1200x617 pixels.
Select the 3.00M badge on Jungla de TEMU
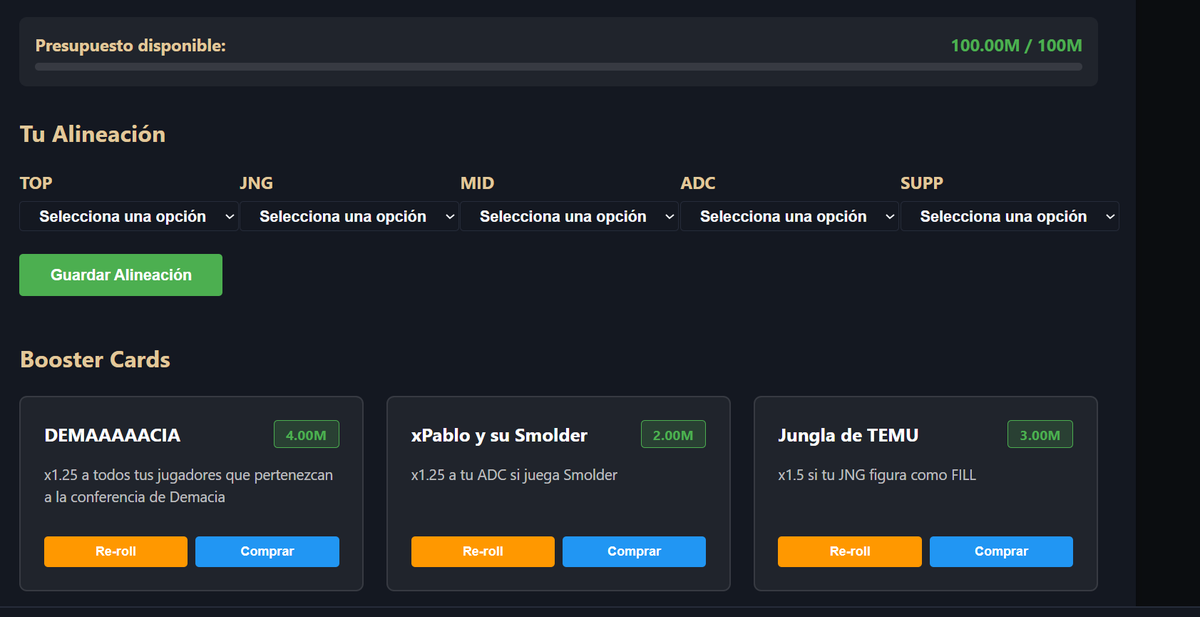[x=1039, y=434]
